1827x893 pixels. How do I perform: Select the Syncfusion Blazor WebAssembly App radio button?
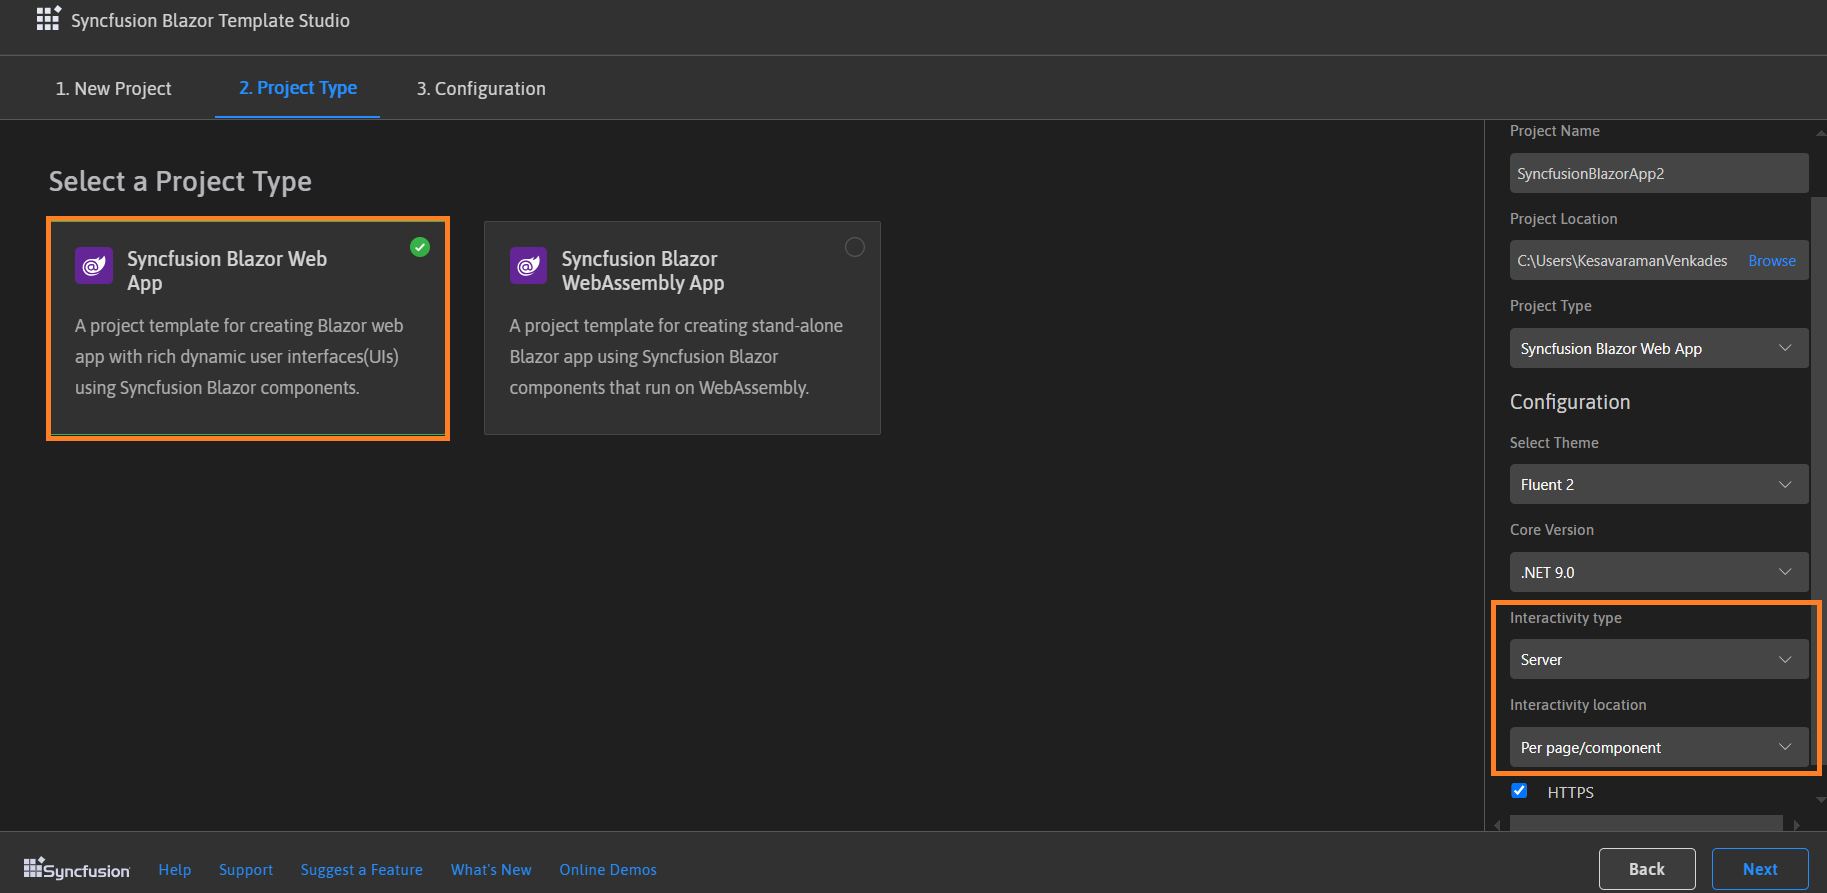[855, 247]
